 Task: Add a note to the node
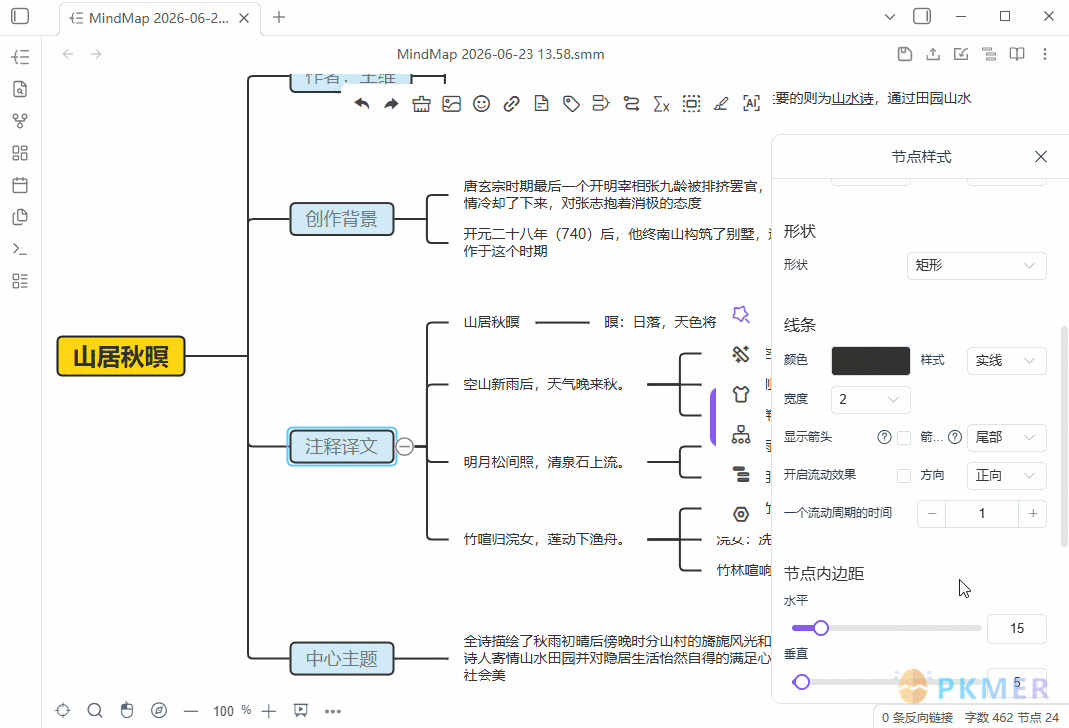(x=541, y=104)
